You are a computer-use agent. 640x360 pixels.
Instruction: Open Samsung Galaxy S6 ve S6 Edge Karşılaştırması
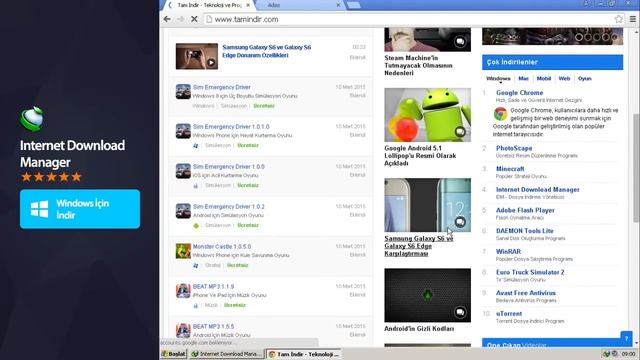coord(419,246)
